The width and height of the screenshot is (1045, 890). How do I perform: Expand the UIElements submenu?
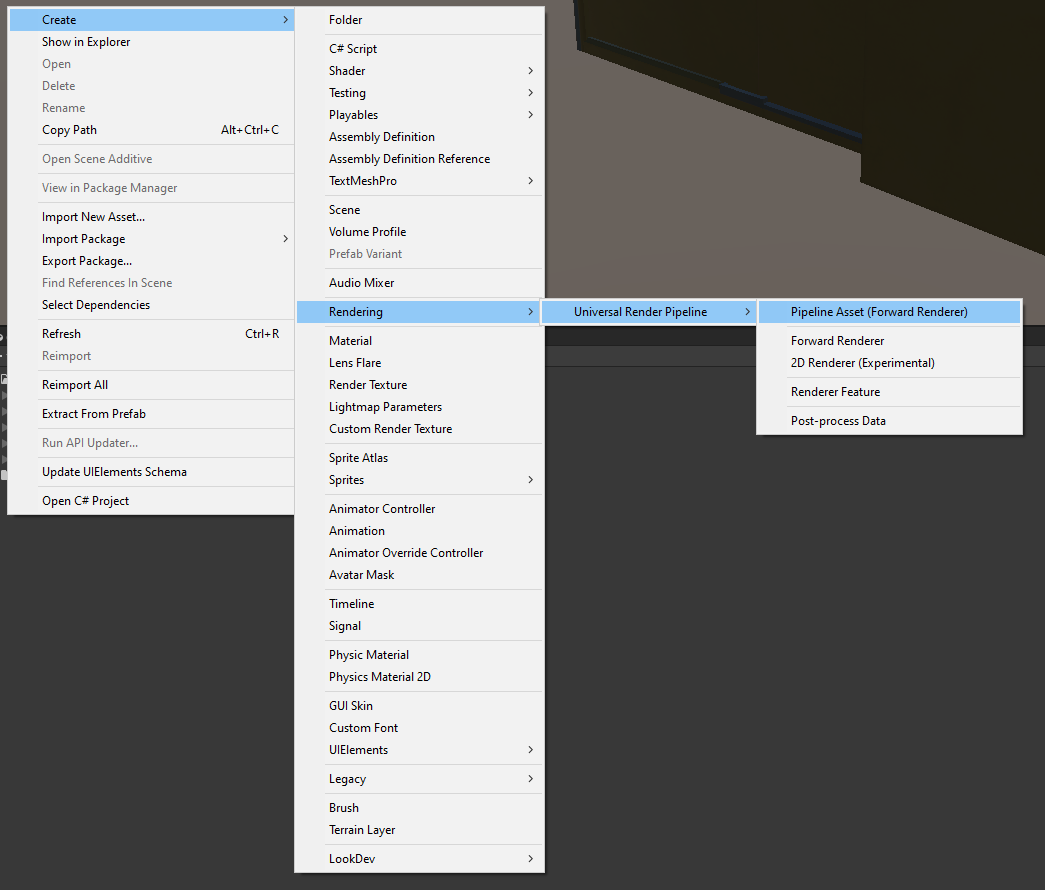(x=419, y=750)
